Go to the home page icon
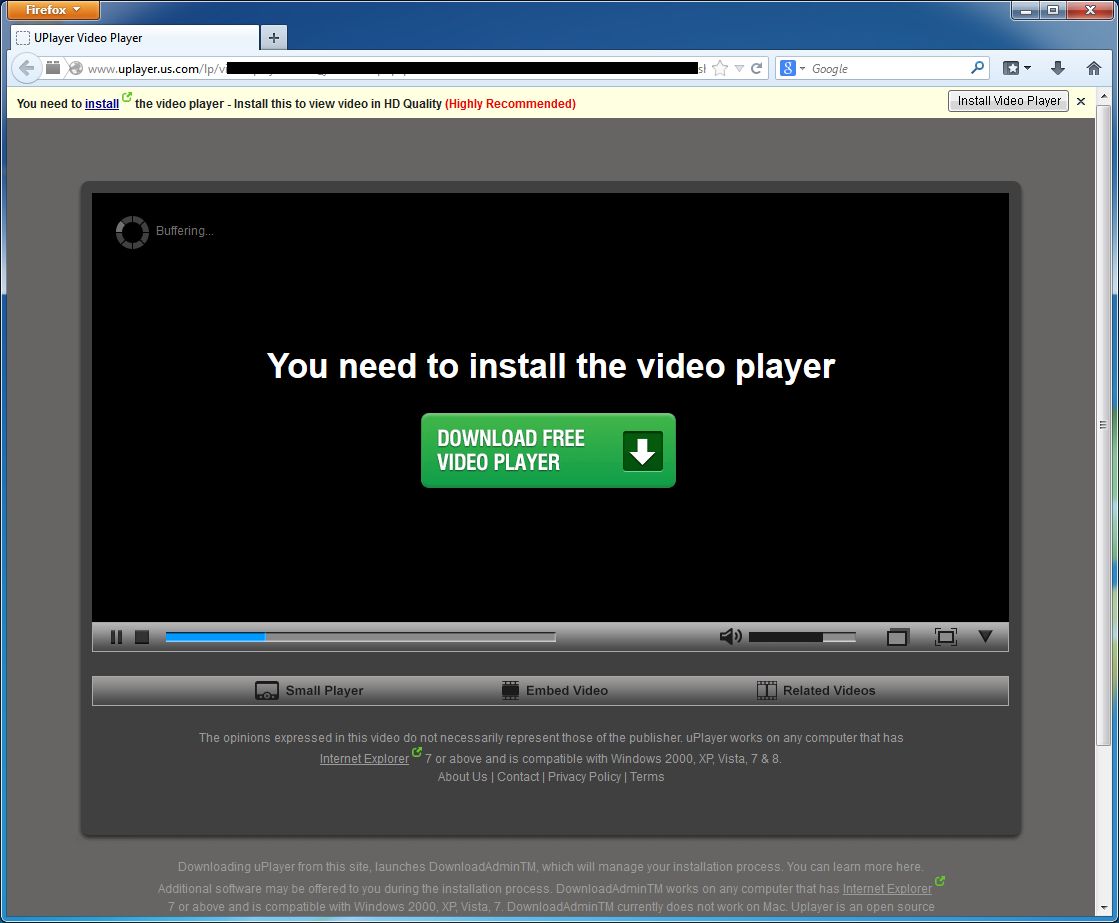This screenshot has height=923, width=1119. point(1093,69)
